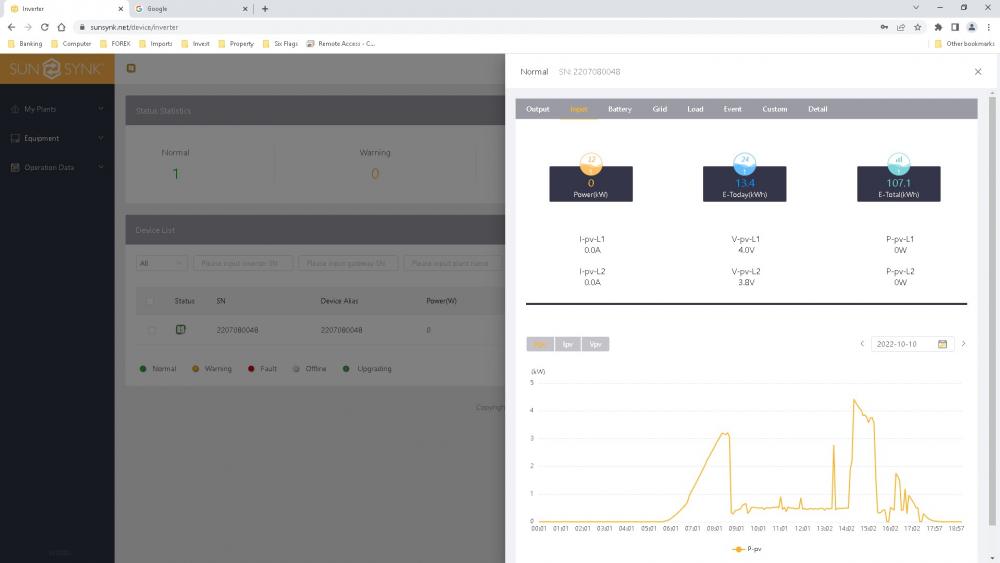Click the E-Total(kWh) gauge icon
The image size is (1000, 563).
(898, 163)
